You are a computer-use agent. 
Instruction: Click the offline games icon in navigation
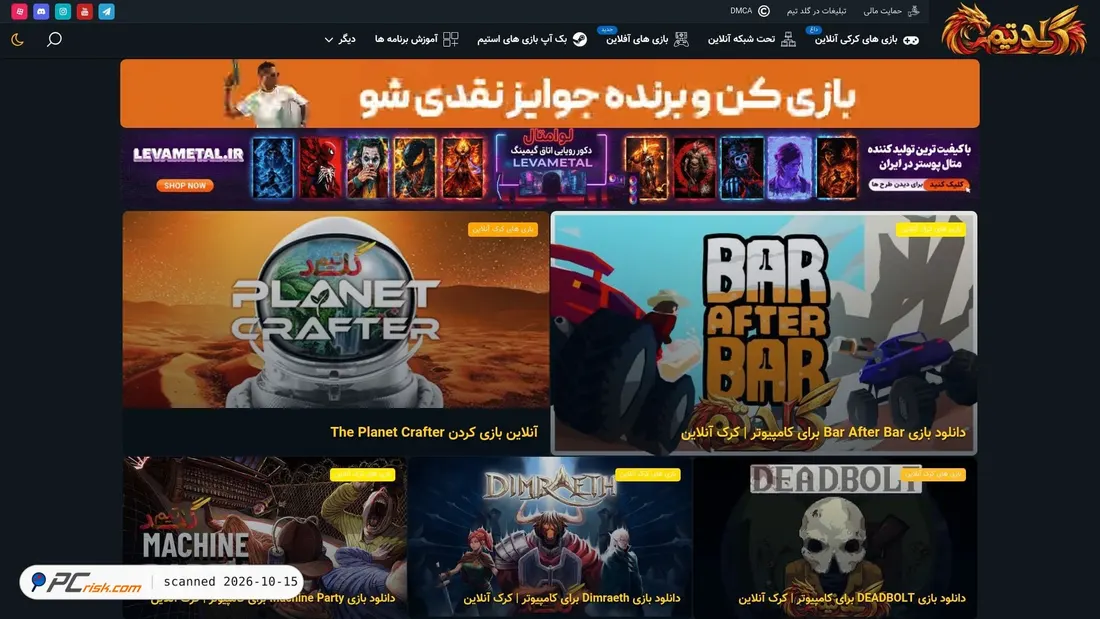coord(681,39)
